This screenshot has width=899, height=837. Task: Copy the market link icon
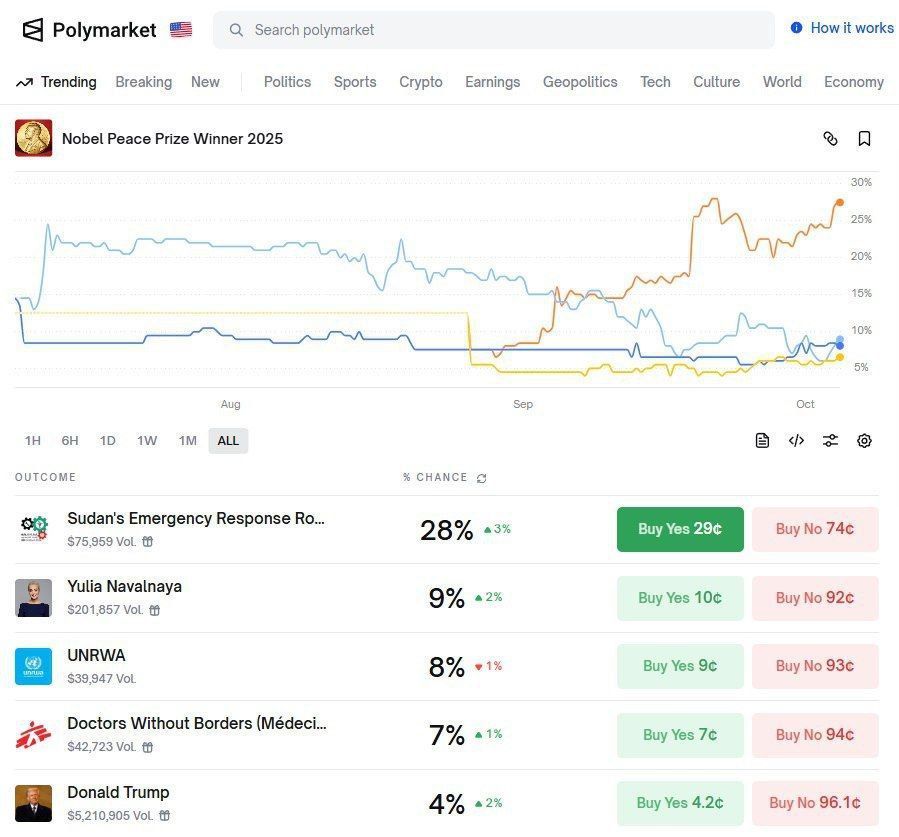[830, 139]
